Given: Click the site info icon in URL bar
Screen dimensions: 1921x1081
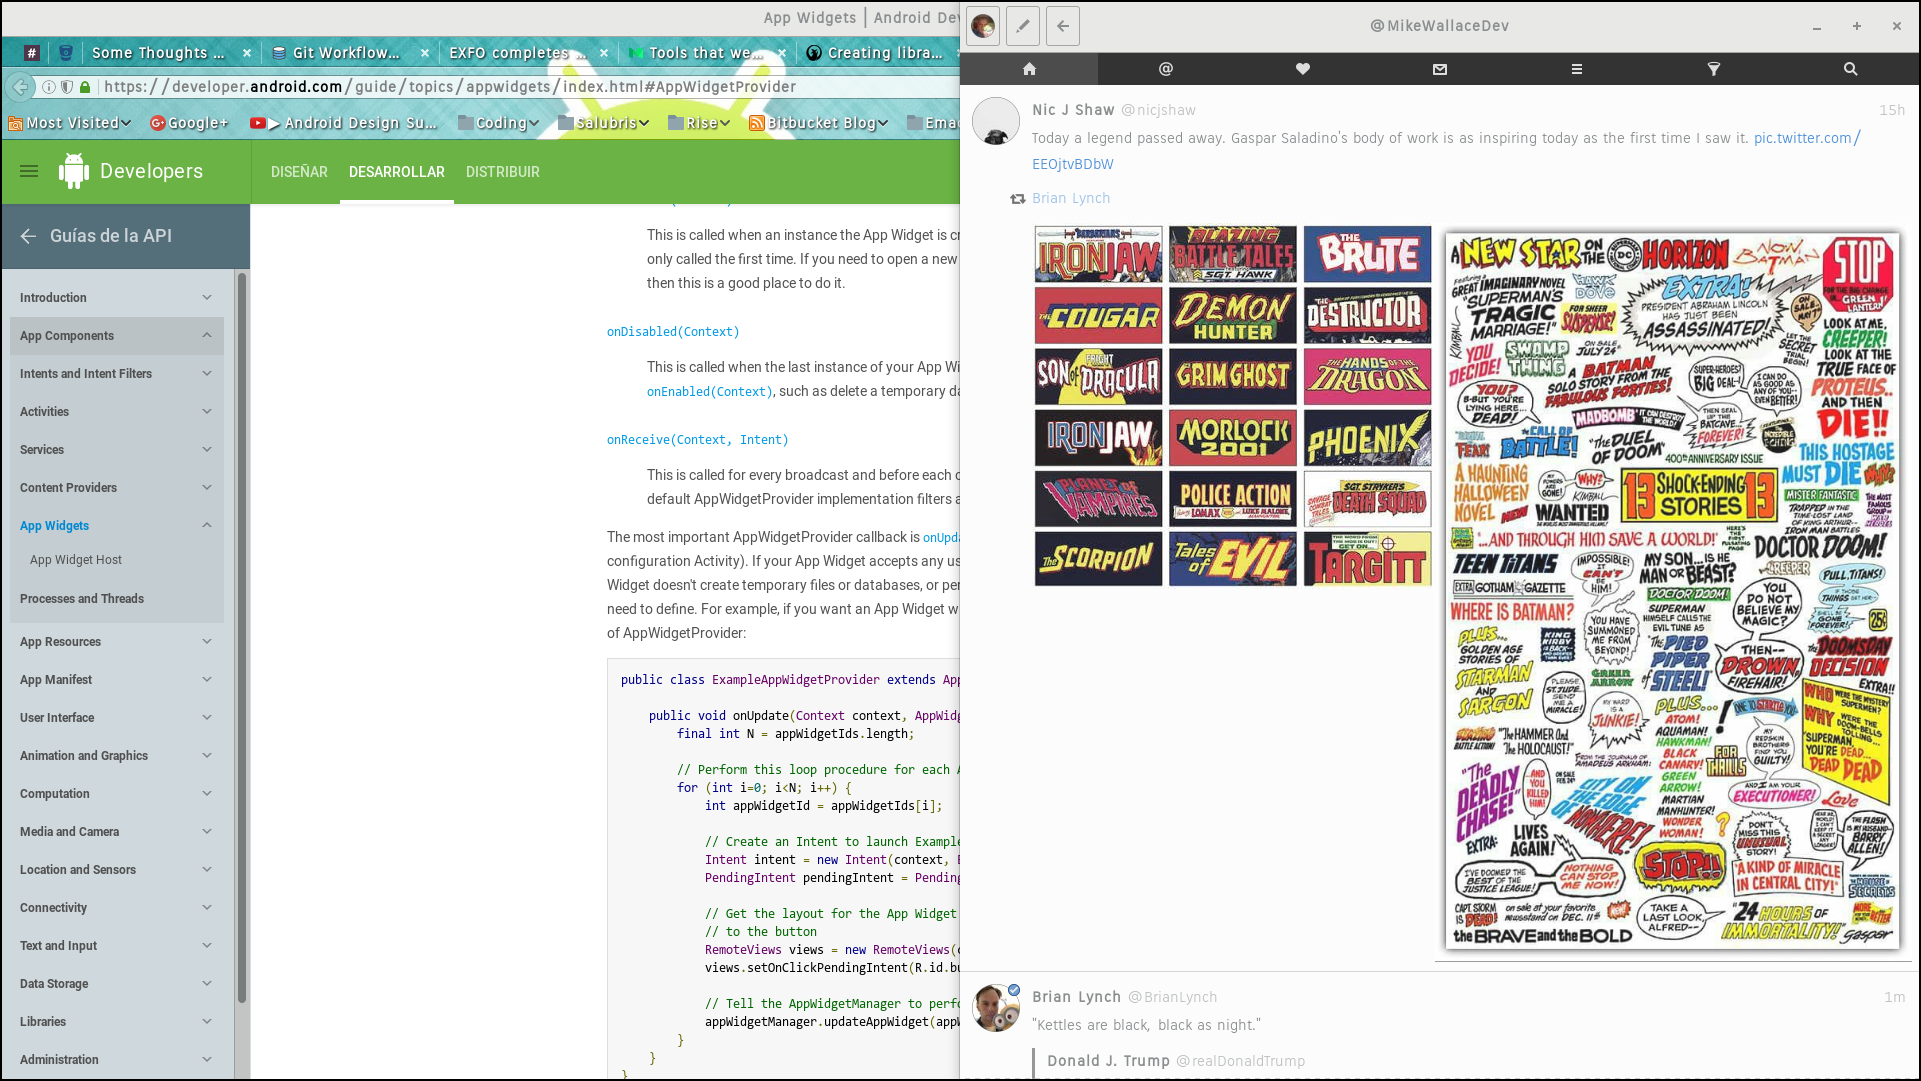Looking at the screenshot, I should tap(48, 87).
